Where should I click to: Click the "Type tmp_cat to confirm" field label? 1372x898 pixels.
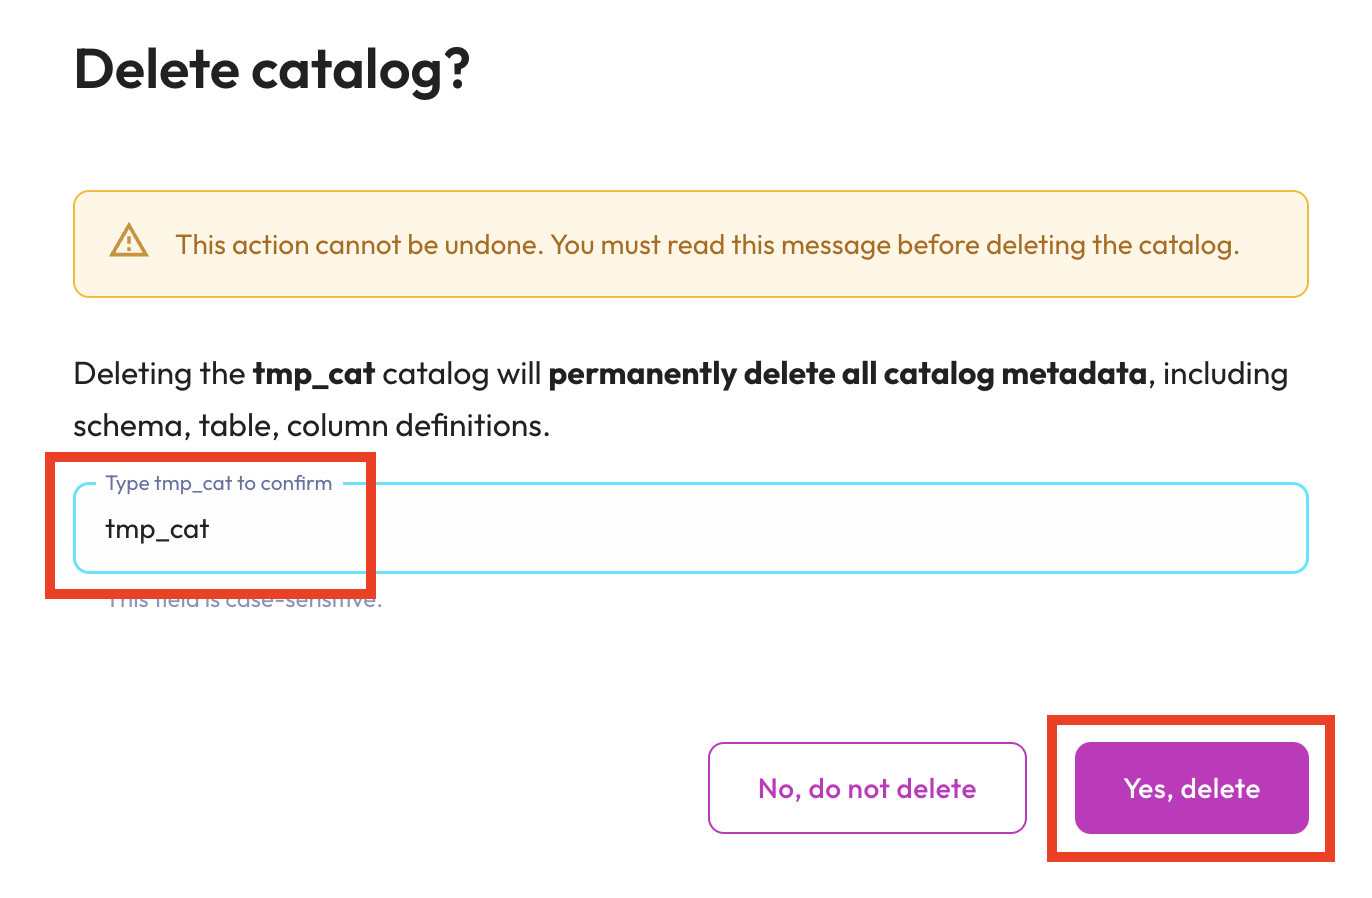219,484
